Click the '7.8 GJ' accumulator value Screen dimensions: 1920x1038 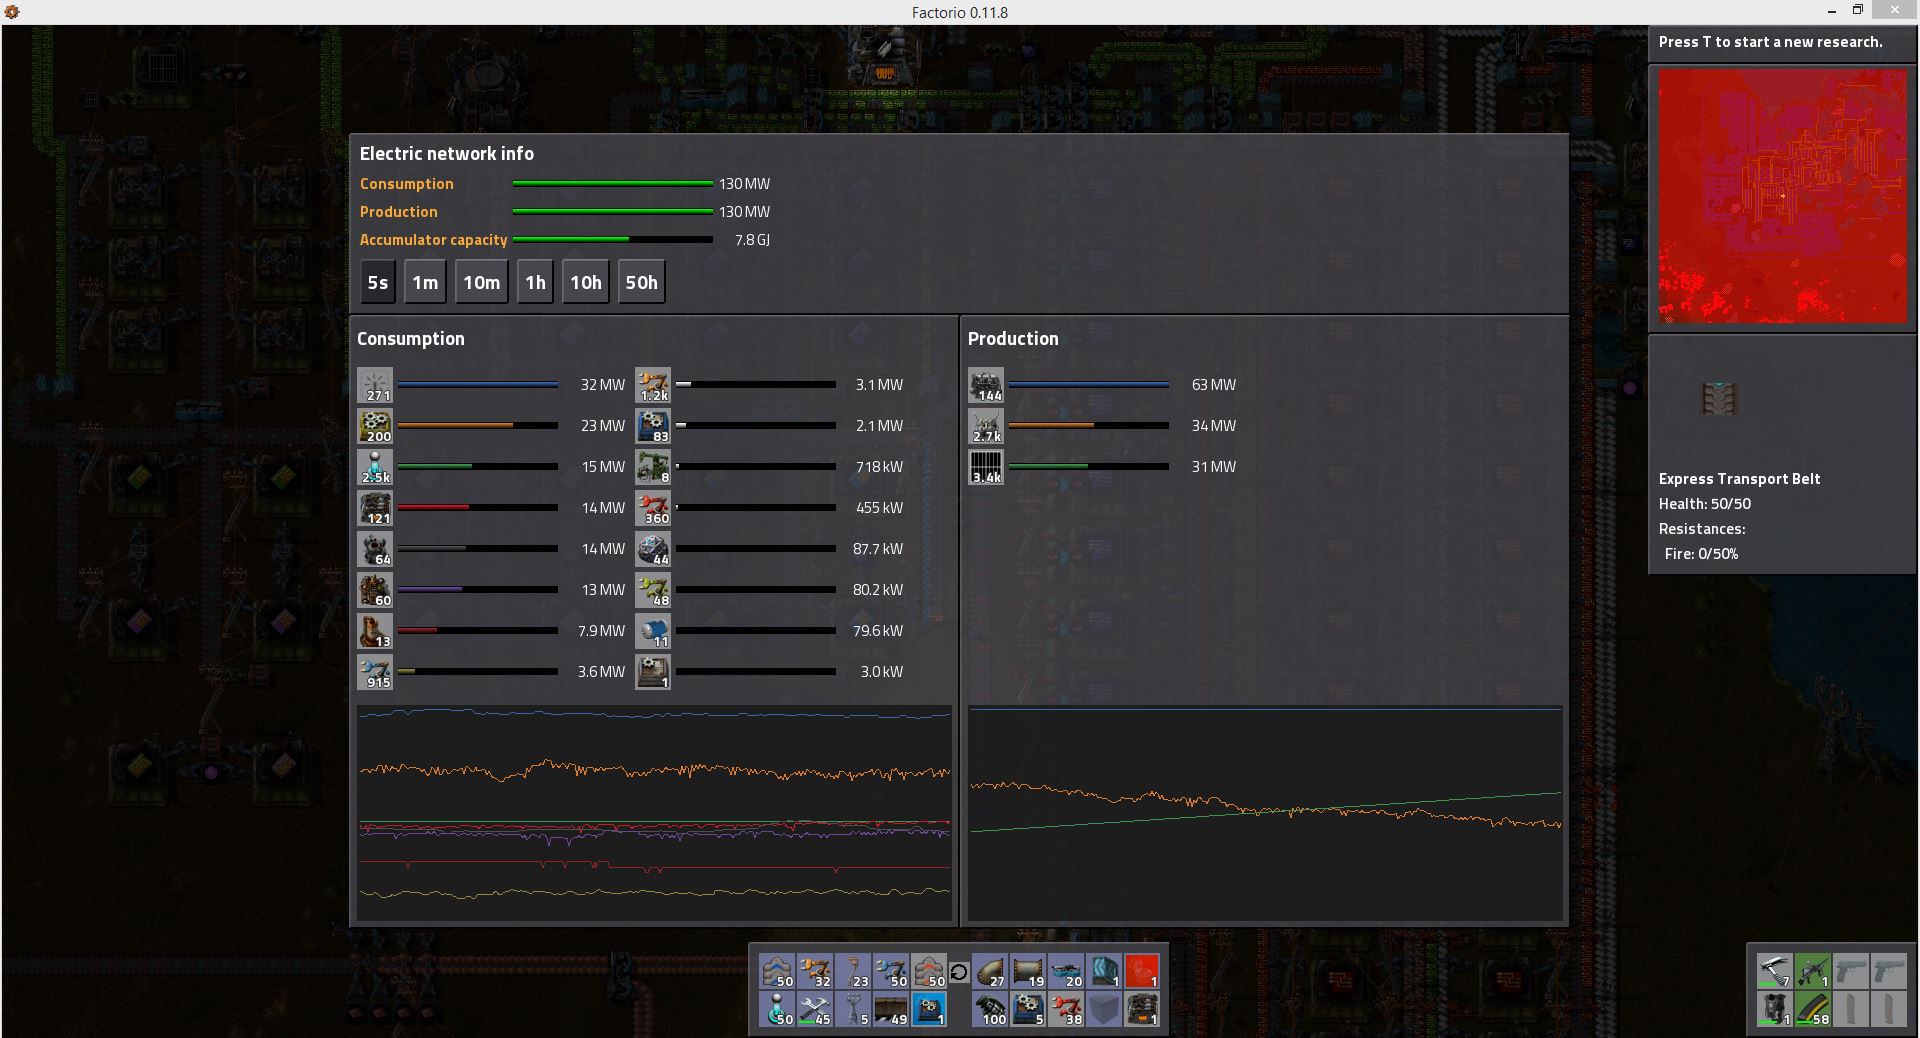[x=752, y=240]
